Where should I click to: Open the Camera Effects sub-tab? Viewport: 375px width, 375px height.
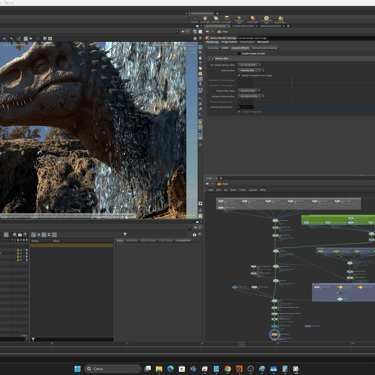click(x=240, y=48)
